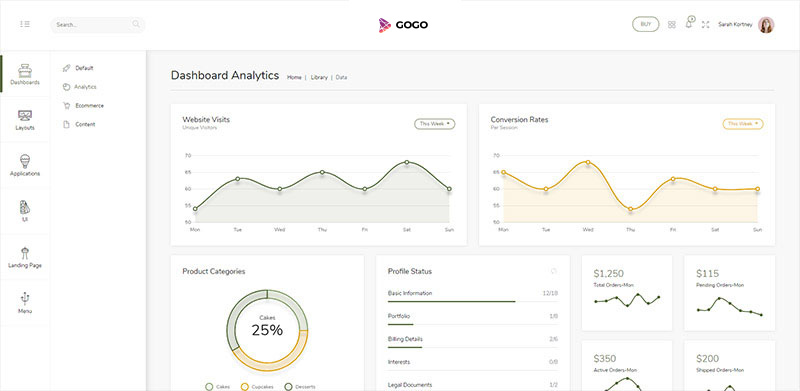Toggle the Cupcakes legend marker
This screenshot has width=800, height=391.
pyautogui.click(x=244, y=387)
